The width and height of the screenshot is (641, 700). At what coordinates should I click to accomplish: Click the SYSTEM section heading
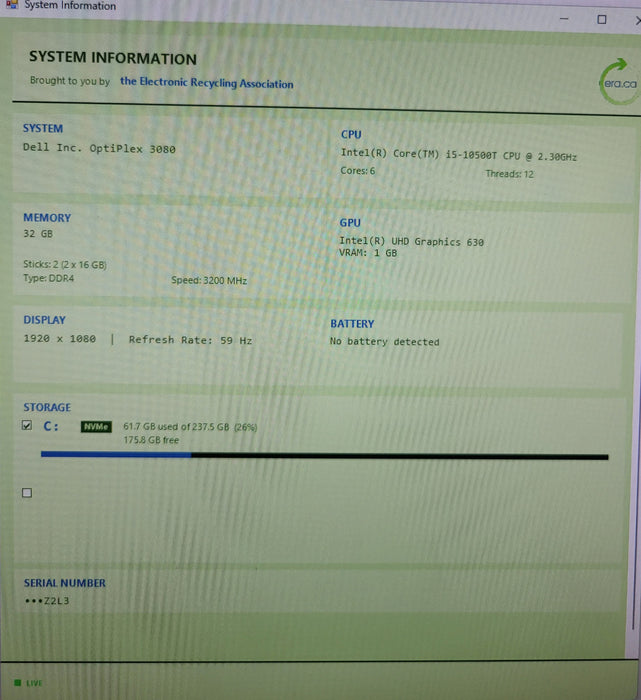[x=43, y=129]
